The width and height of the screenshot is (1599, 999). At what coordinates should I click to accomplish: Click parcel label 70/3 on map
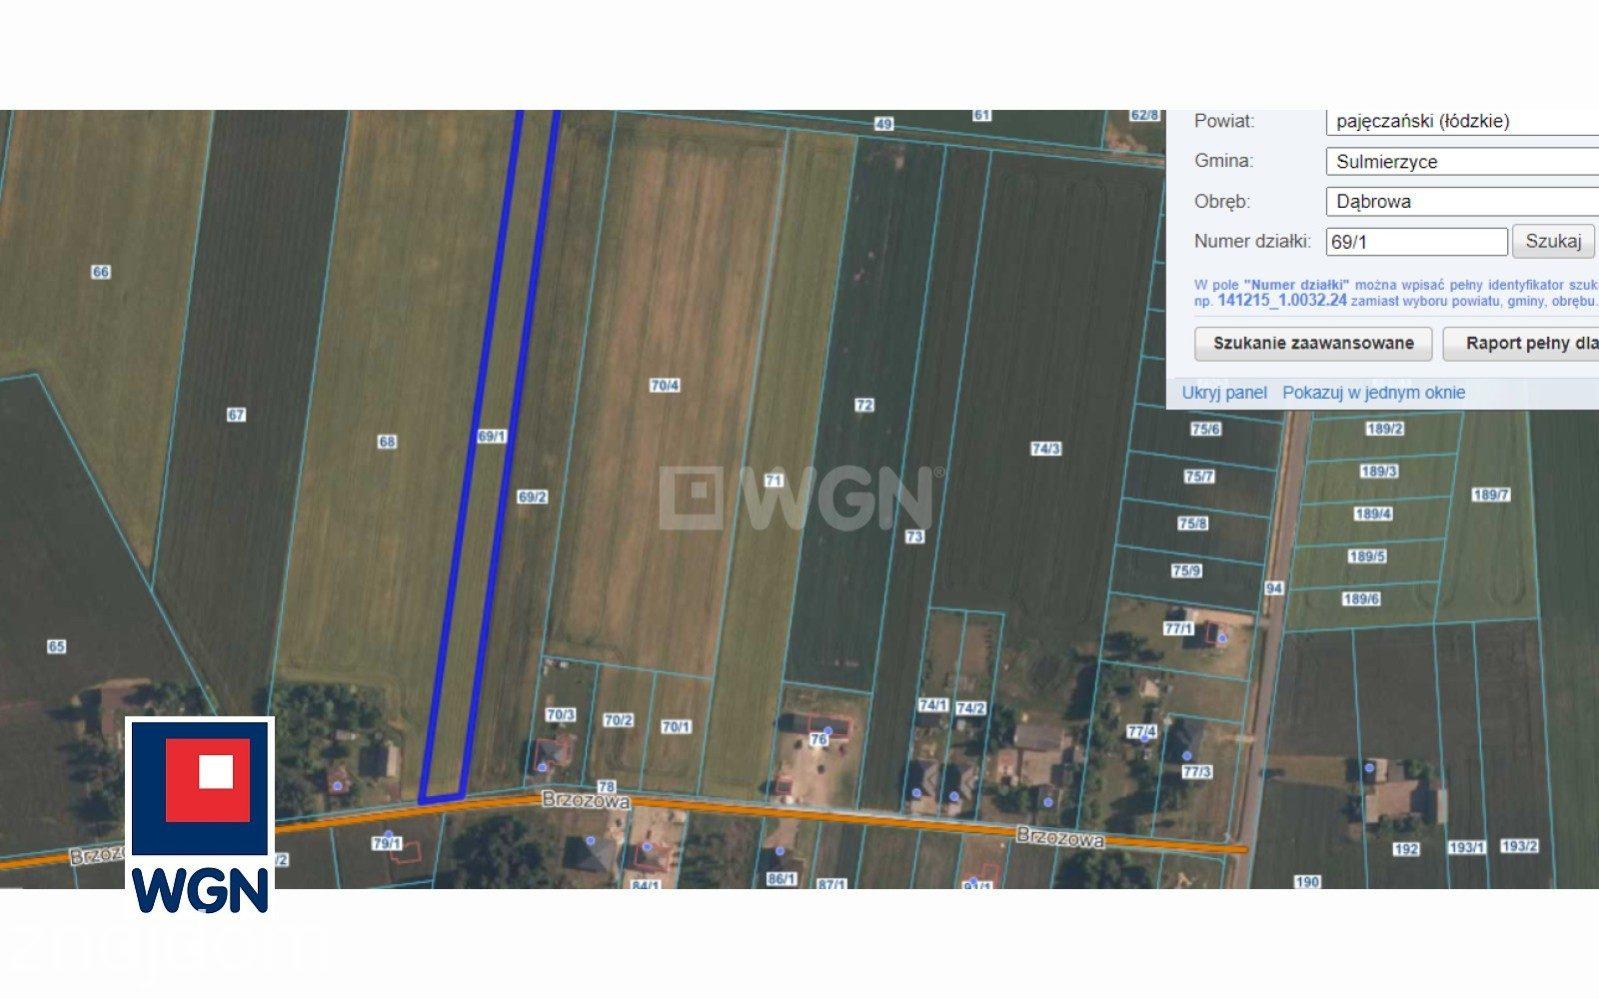(560, 714)
